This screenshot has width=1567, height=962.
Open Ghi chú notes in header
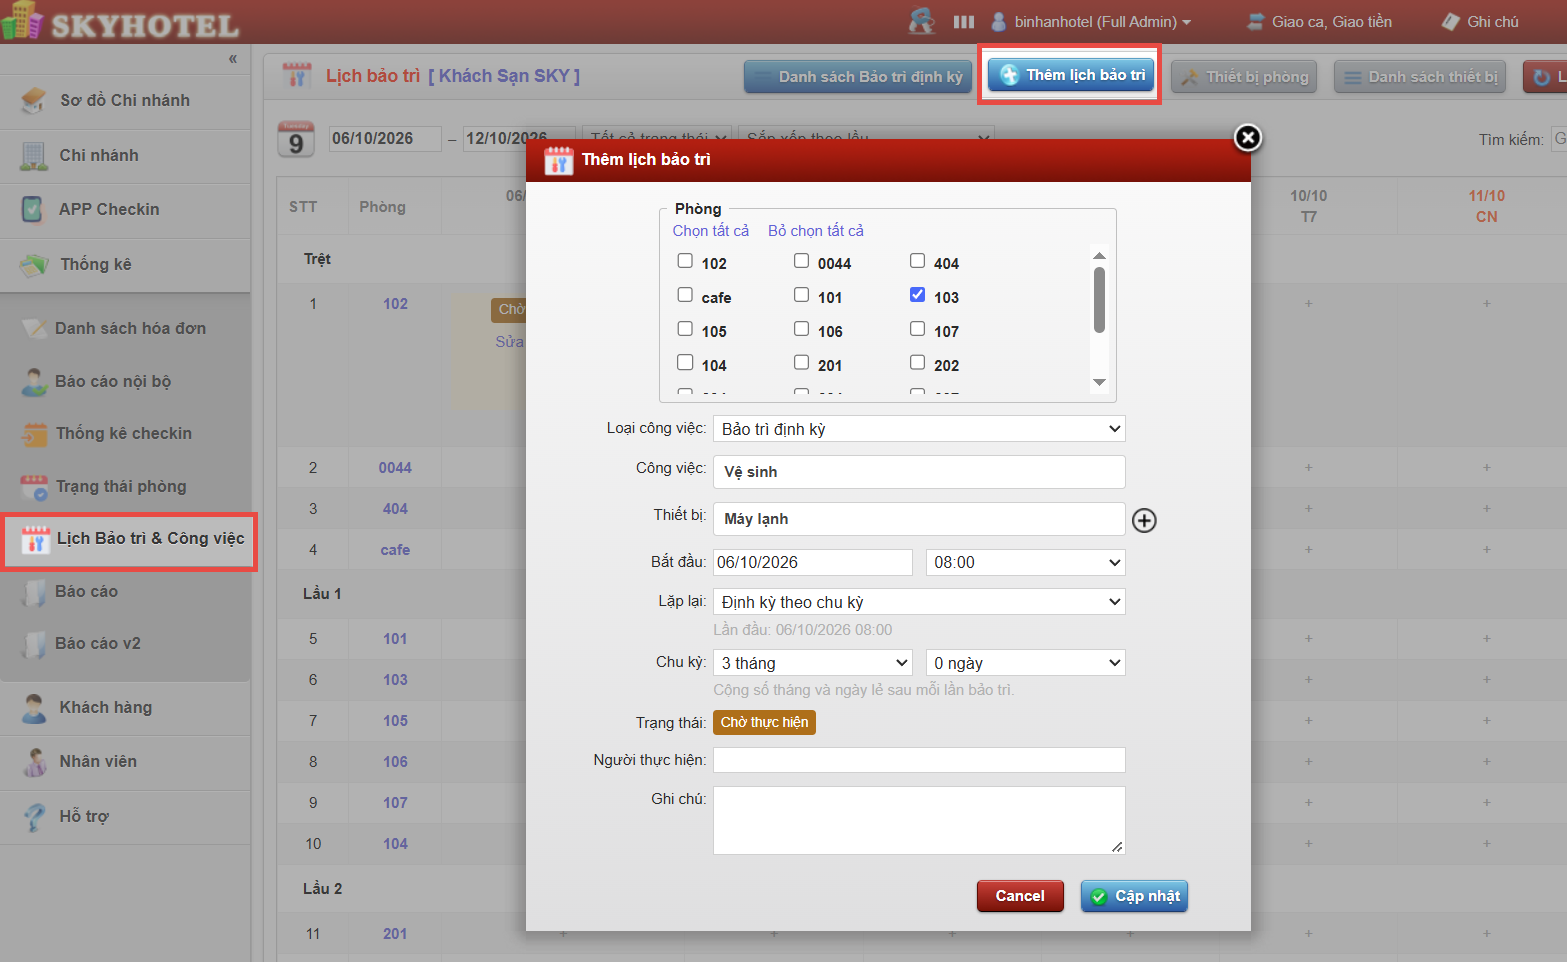[1480, 21]
